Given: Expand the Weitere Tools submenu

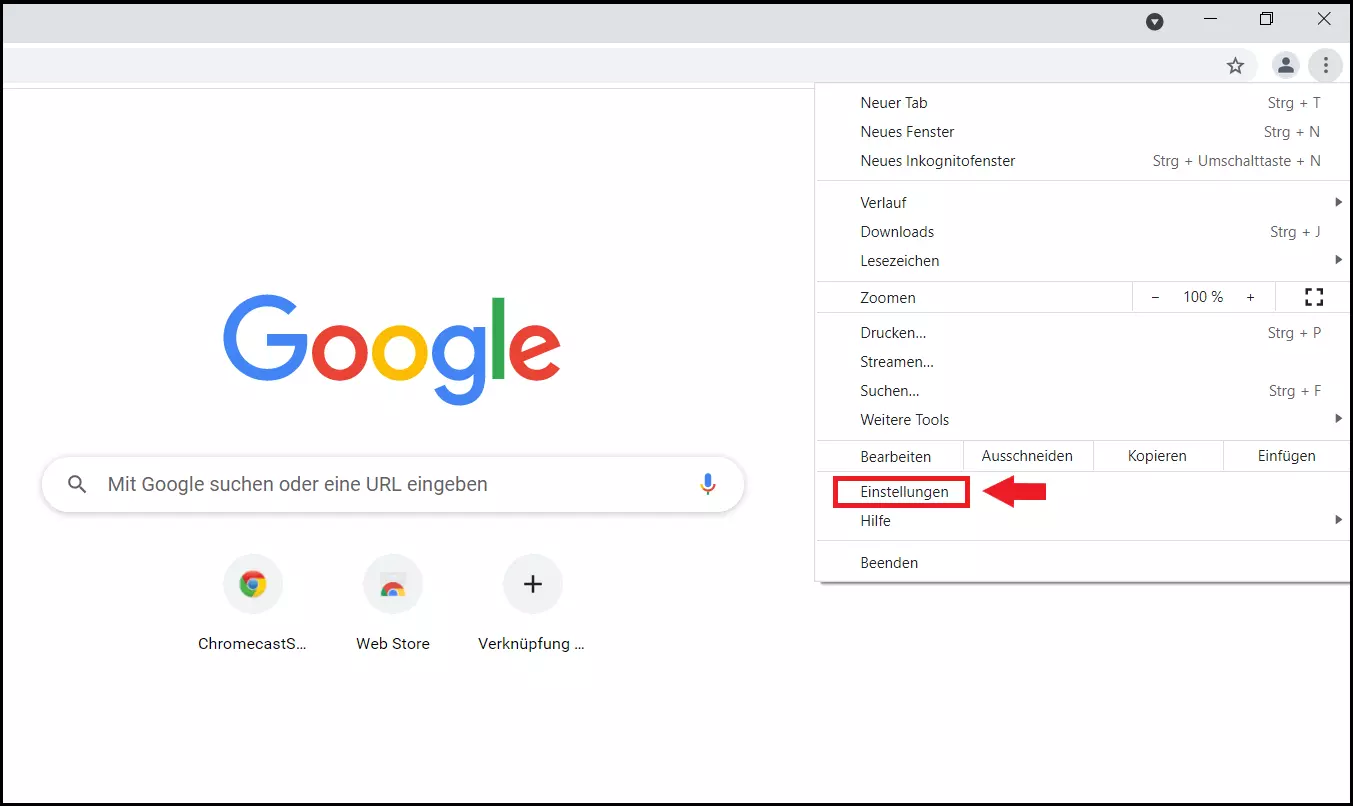Looking at the screenshot, I should (1084, 420).
